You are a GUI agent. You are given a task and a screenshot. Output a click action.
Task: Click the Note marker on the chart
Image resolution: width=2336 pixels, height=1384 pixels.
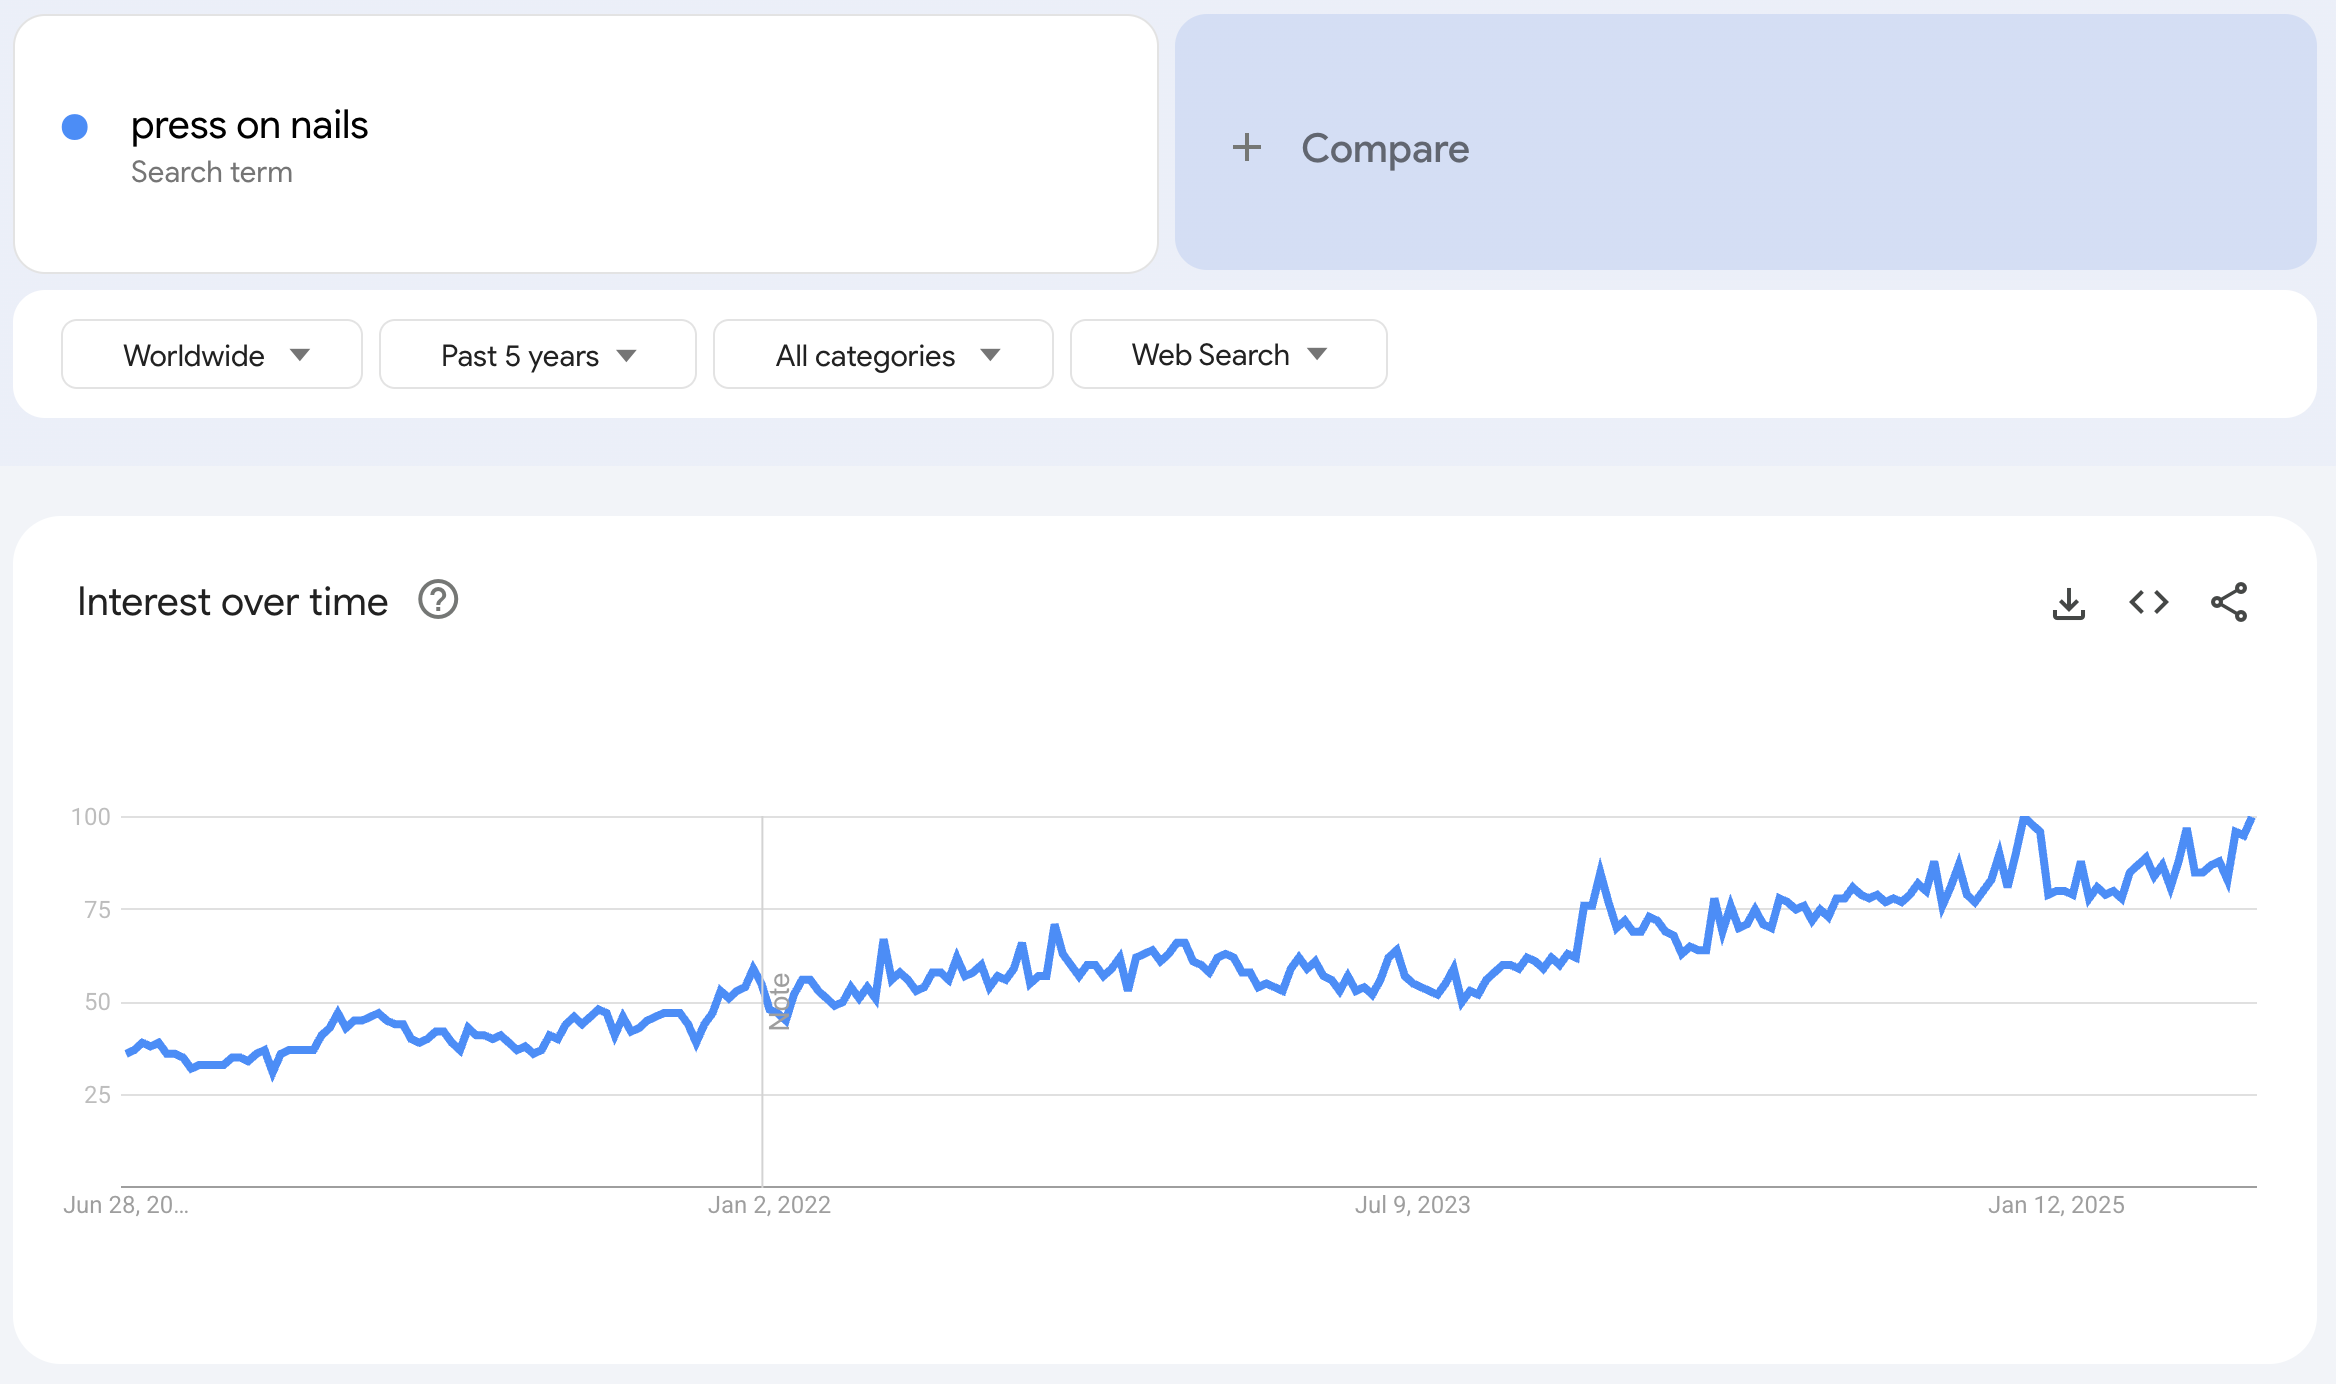tap(780, 1001)
